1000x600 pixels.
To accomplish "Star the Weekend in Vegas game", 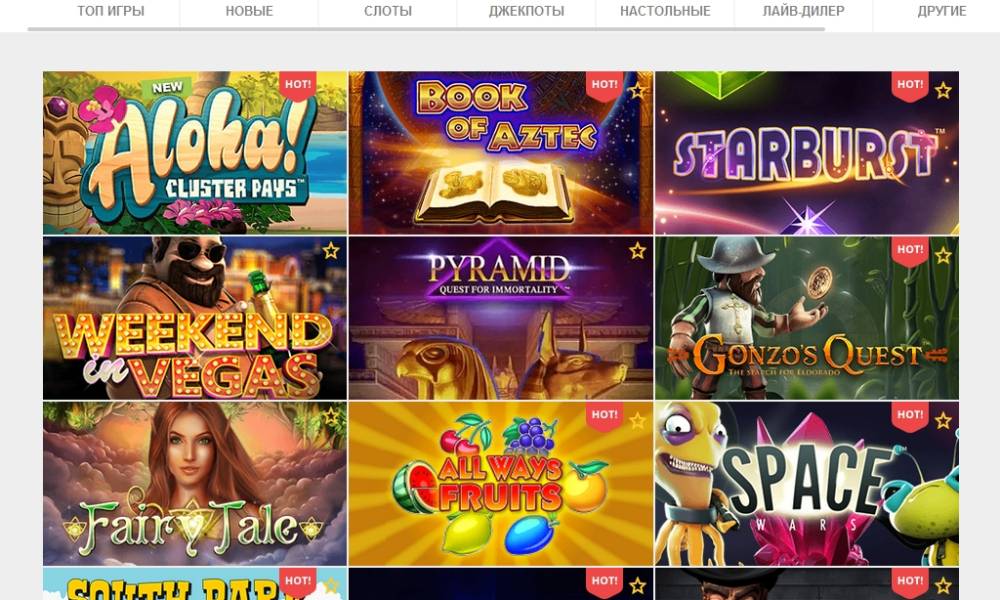I will click(x=331, y=251).
